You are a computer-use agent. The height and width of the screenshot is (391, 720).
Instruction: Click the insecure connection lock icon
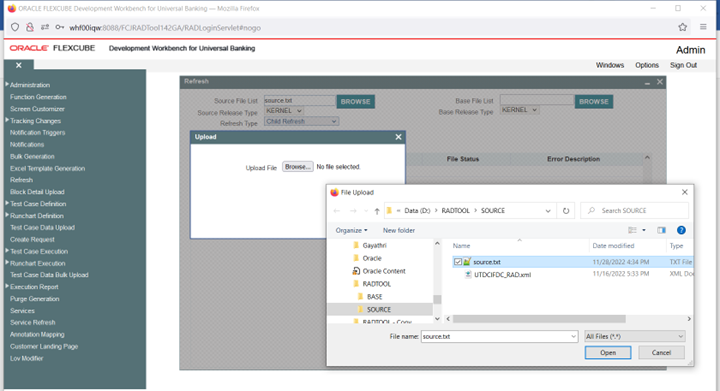30,28
